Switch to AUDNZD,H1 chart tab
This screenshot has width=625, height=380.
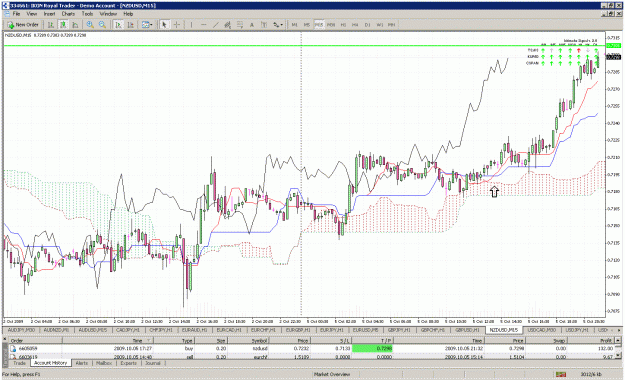[56, 330]
